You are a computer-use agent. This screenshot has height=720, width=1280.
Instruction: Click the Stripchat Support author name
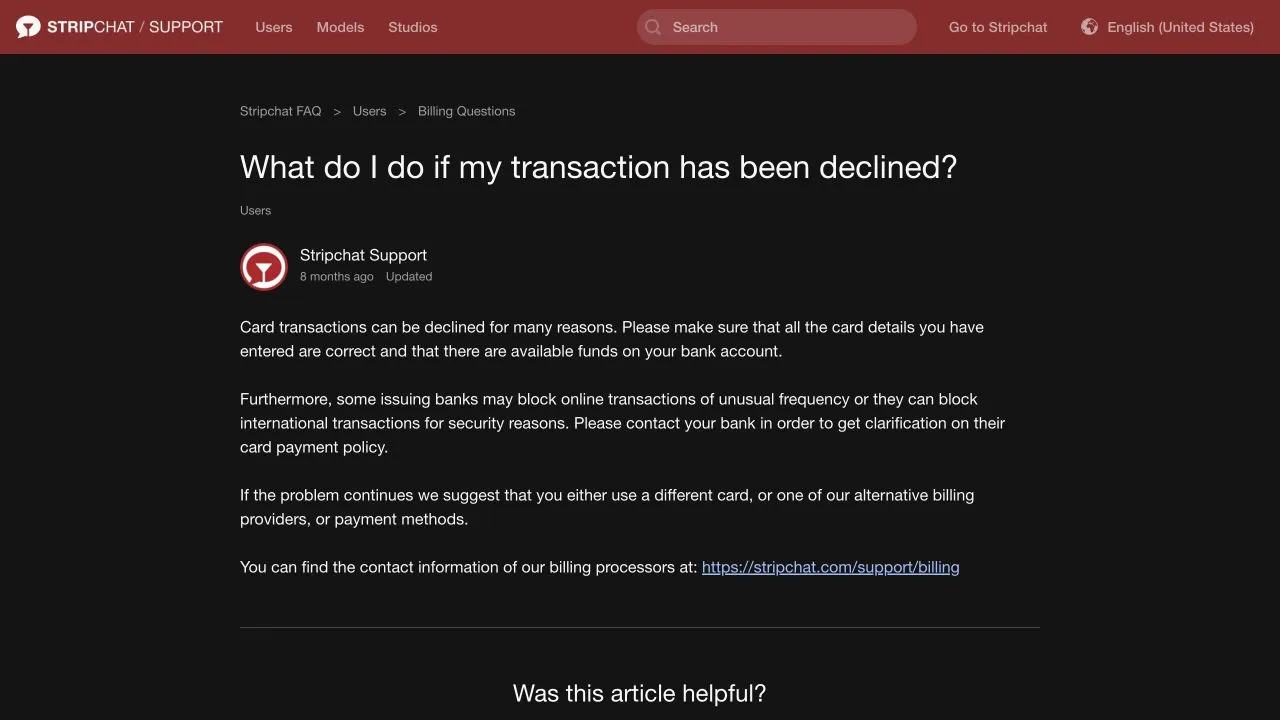click(x=363, y=255)
